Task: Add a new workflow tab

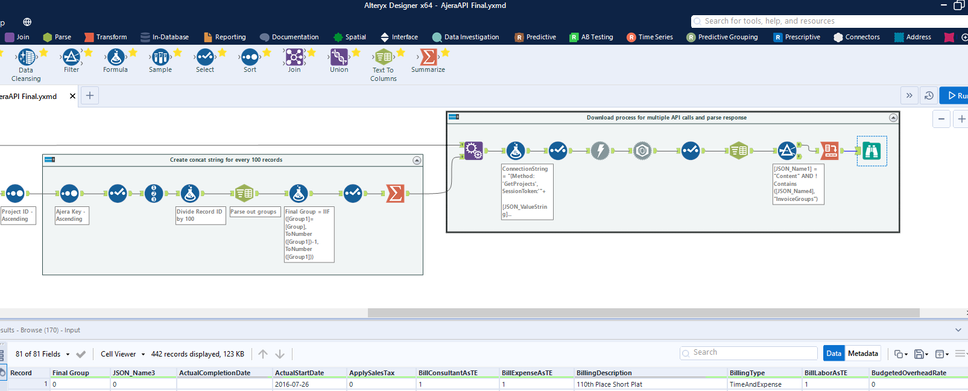Action: pos(90,96)
